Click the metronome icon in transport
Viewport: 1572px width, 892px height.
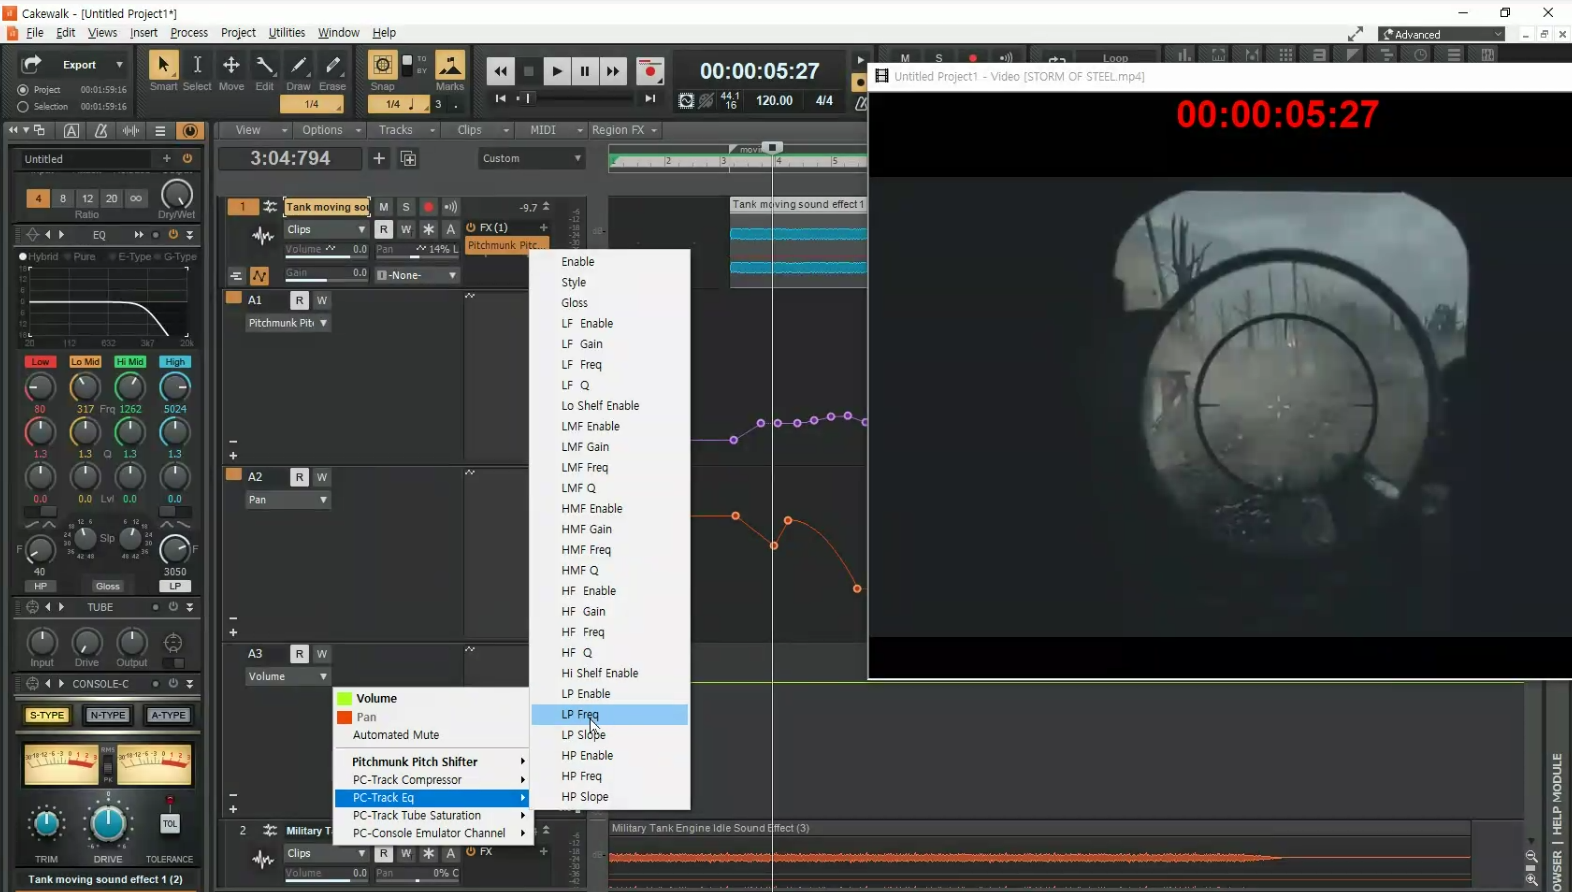click(x=859, y=102)
